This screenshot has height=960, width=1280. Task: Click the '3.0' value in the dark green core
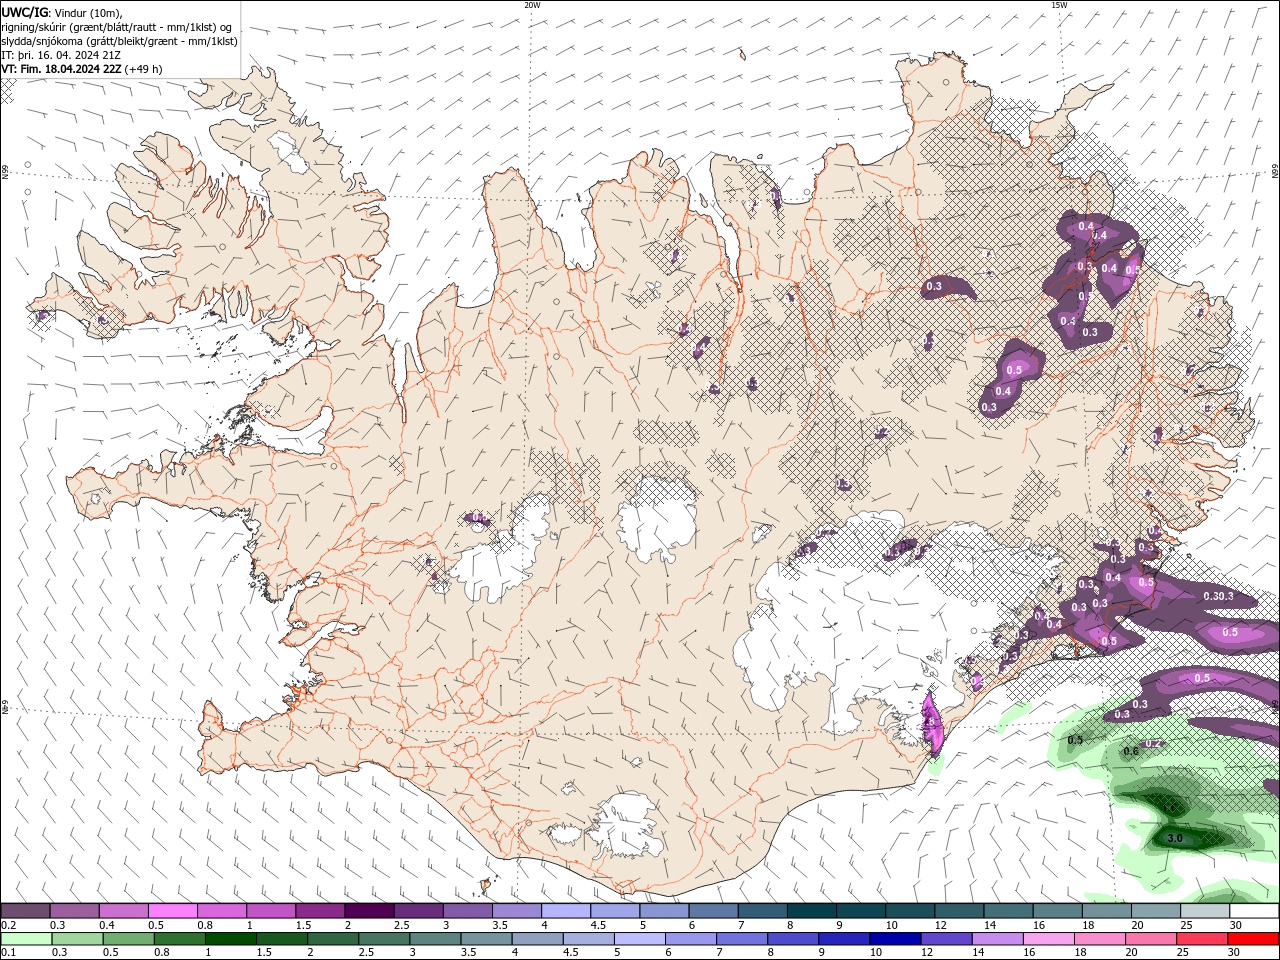pos(1175,838)
